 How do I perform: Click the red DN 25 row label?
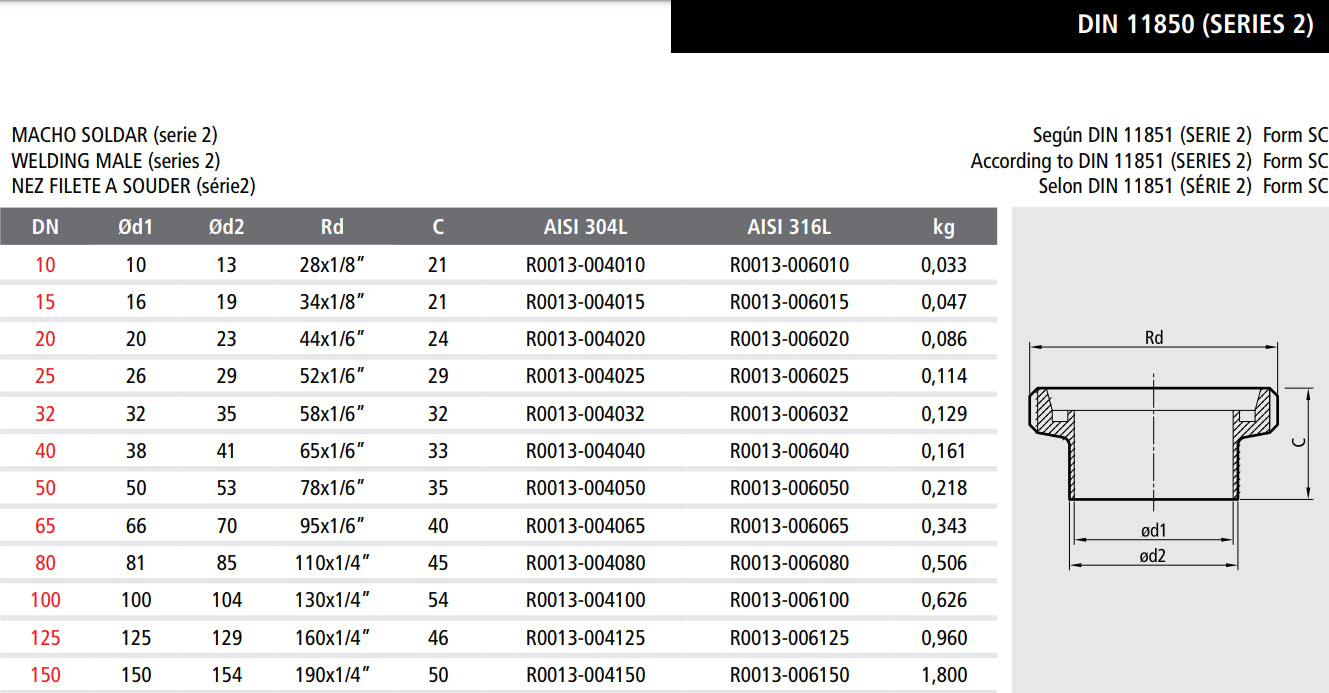pos(45,376)
